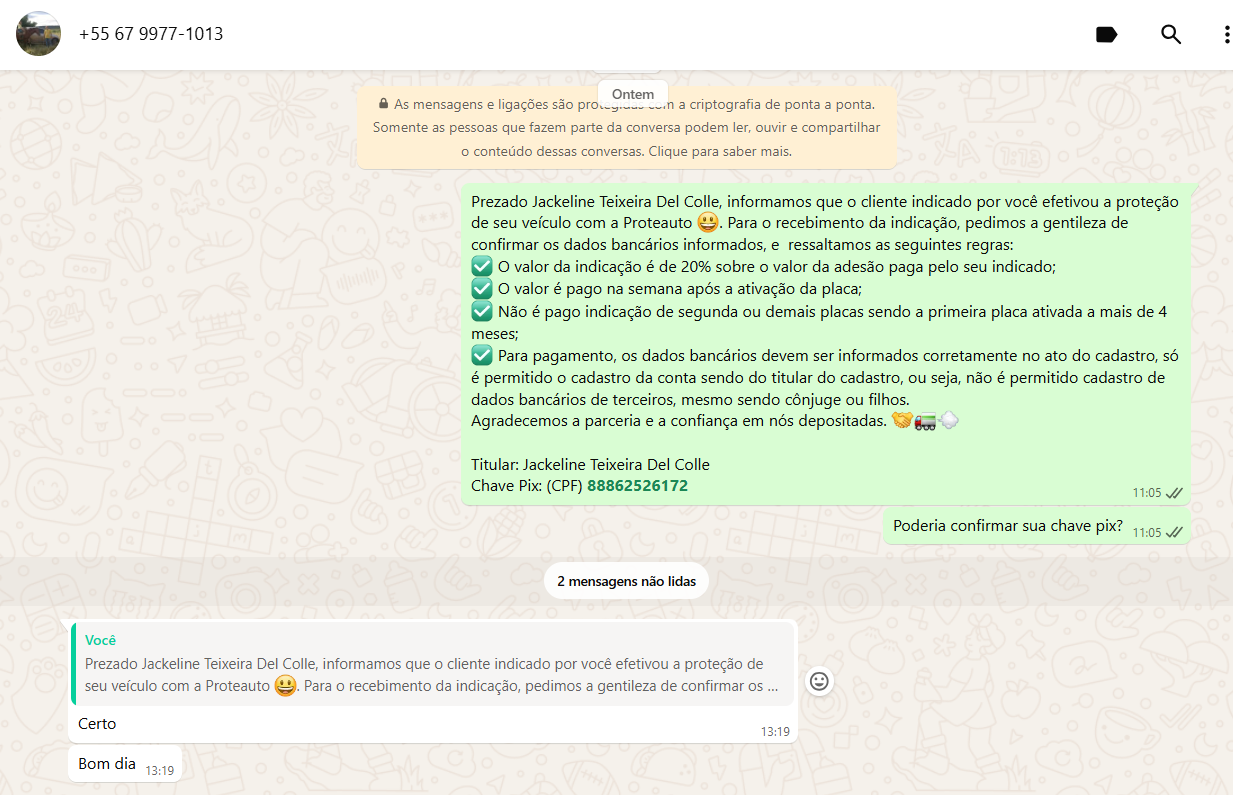Screen dimensions: 1233x795
Task: Open the three-dot chat menu
Action: click(1226, 35)
